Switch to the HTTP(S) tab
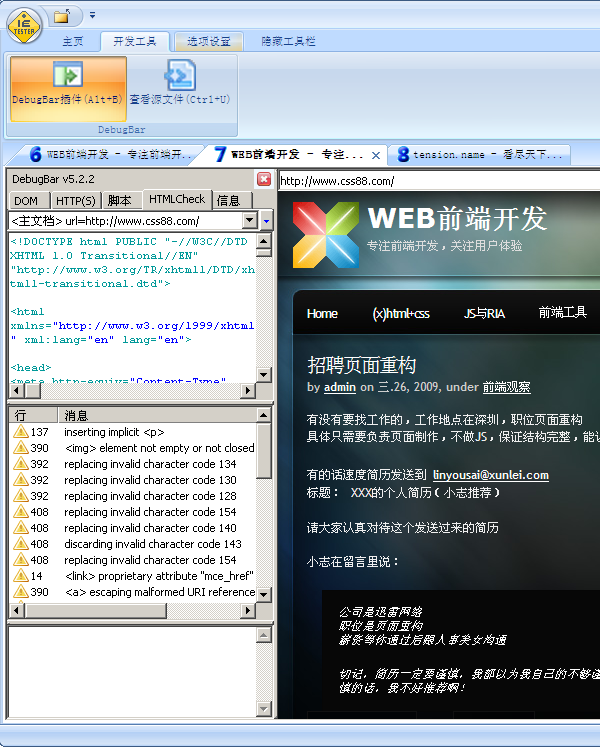The image size is (600, 748). (76, 201)
